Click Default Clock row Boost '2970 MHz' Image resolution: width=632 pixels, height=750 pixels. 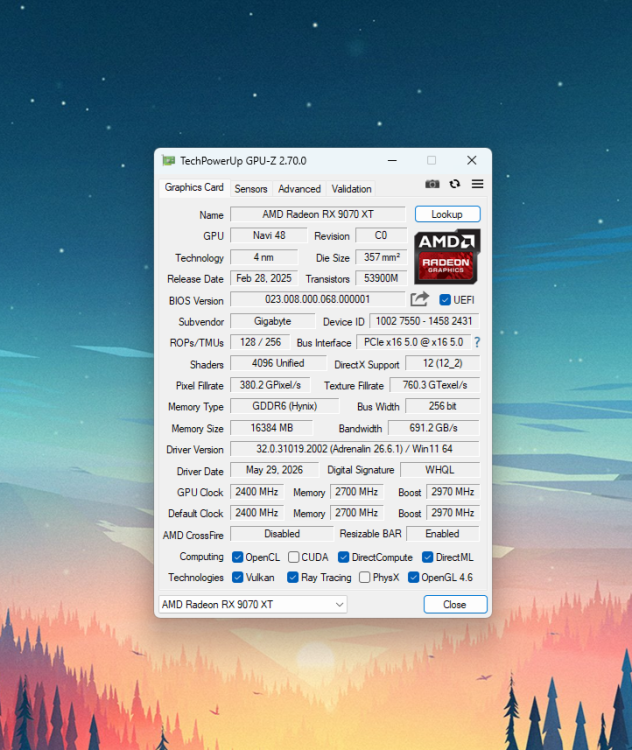tap(453, 513)
